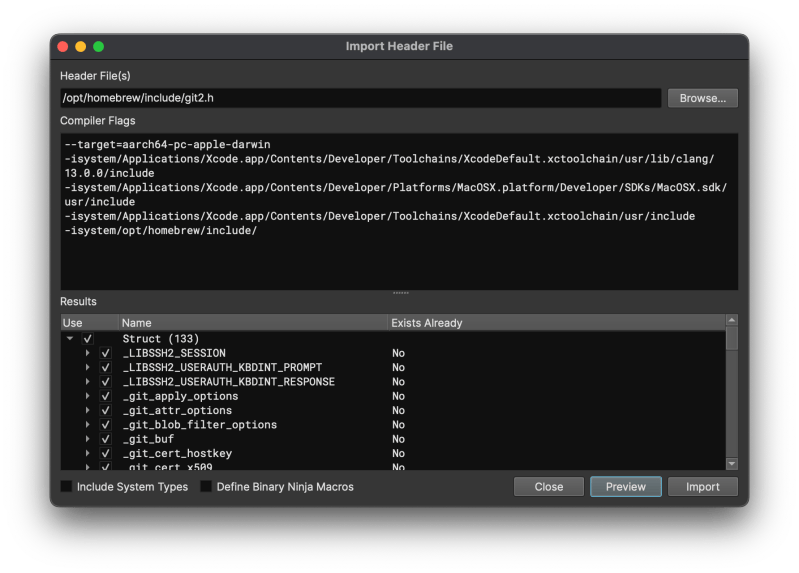Uncheck the _LIBSSH2_SESSION checkbox
The height and width of the screenshot is (573, 799).
coord(105,353)
